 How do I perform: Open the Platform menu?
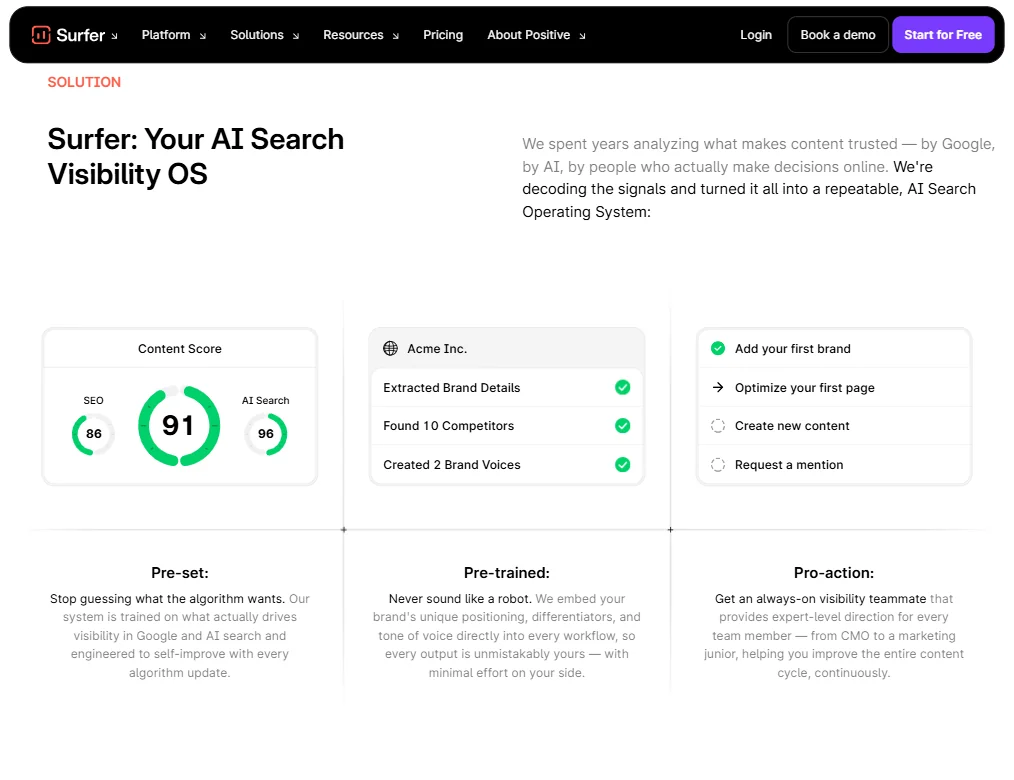[166, 35]
